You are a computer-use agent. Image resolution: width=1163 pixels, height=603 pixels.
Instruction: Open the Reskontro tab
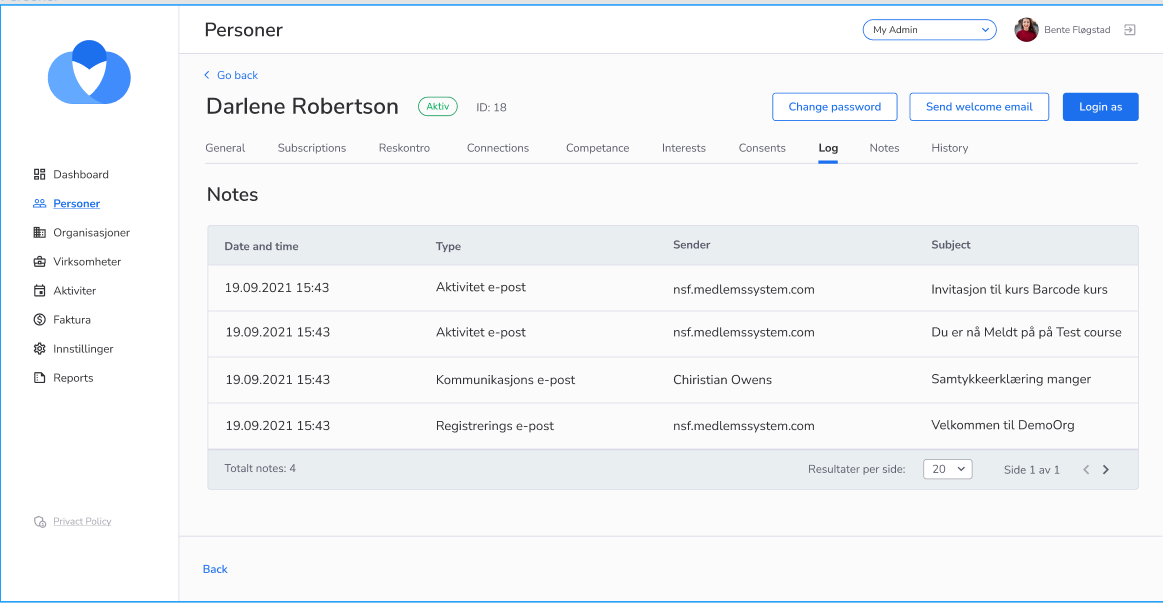[404, 148]
